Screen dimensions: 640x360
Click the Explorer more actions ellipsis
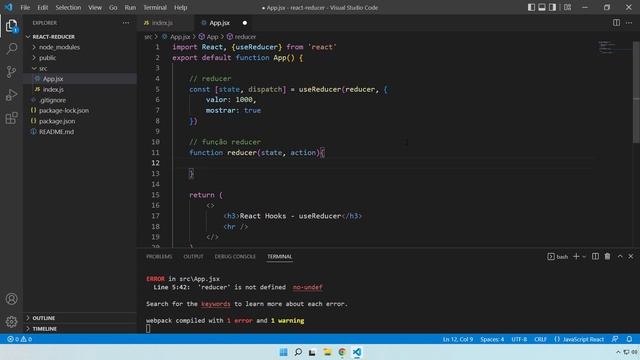pyautogui.click(x=126, y=23)
